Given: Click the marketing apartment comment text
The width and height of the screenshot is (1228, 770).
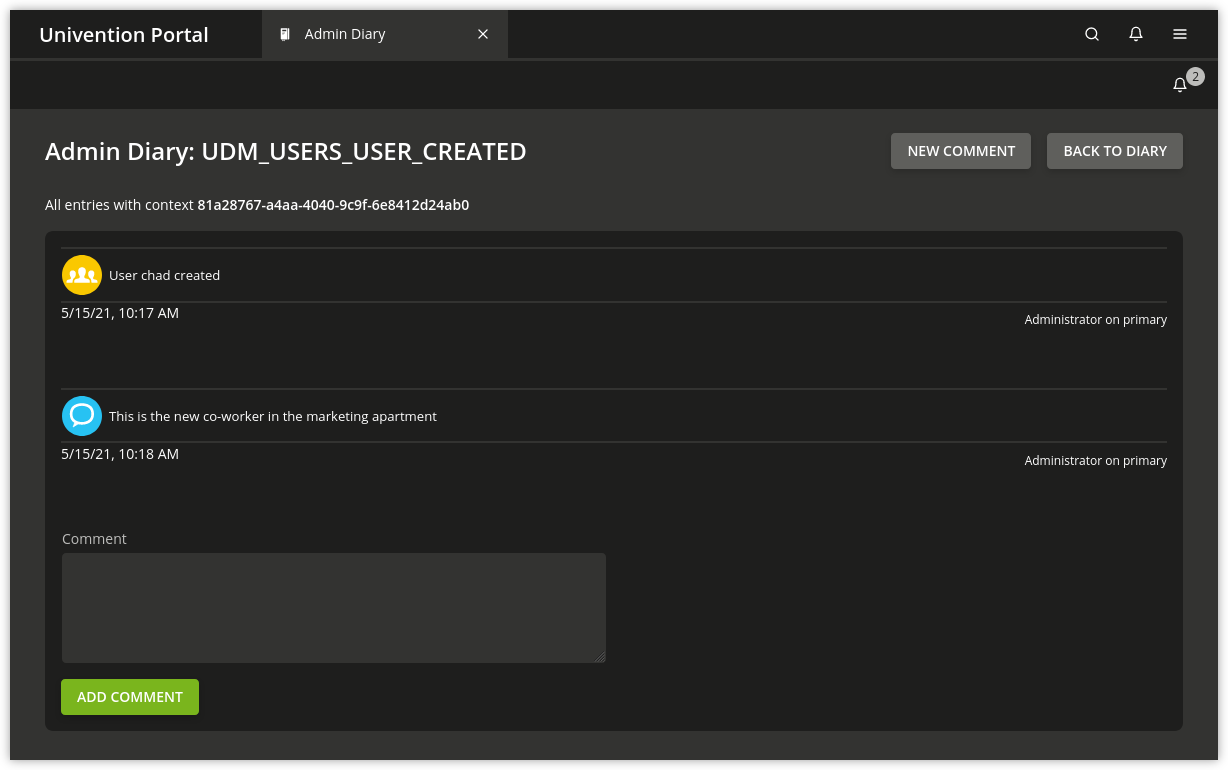Looking at the screenshot, I should pyautogui.click(x=273, y=416).
